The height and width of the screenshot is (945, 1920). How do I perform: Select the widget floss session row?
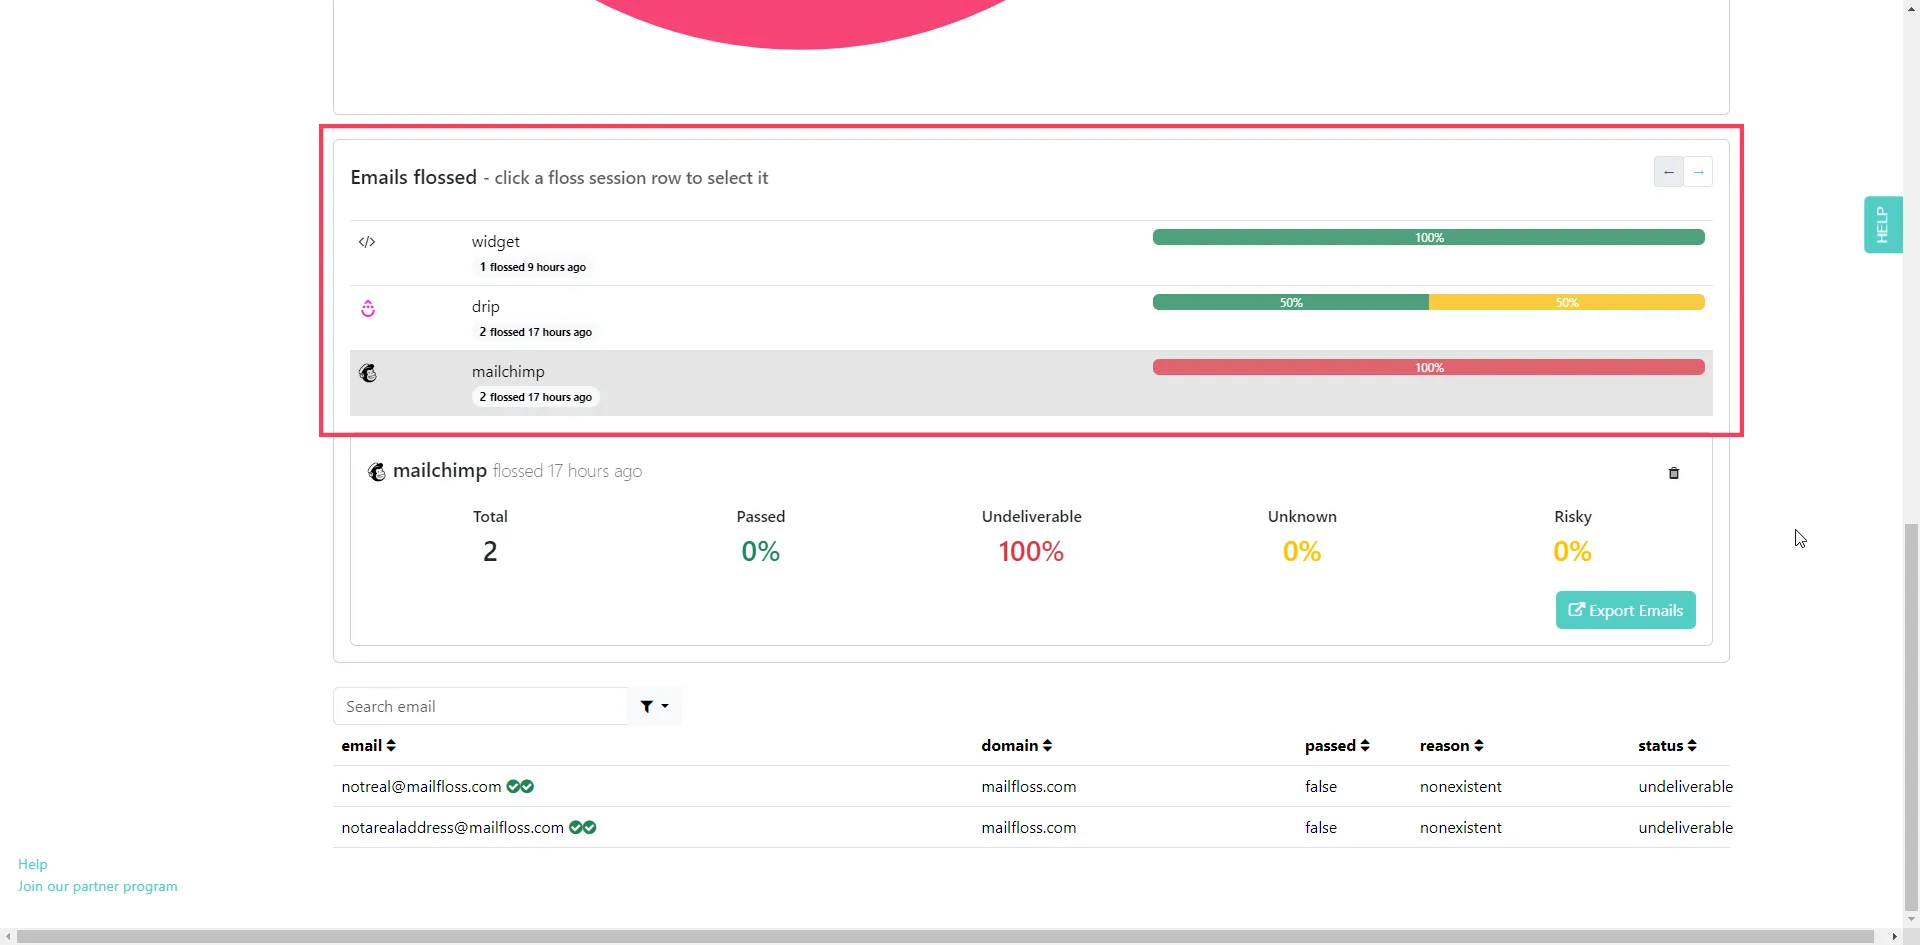1031,253
